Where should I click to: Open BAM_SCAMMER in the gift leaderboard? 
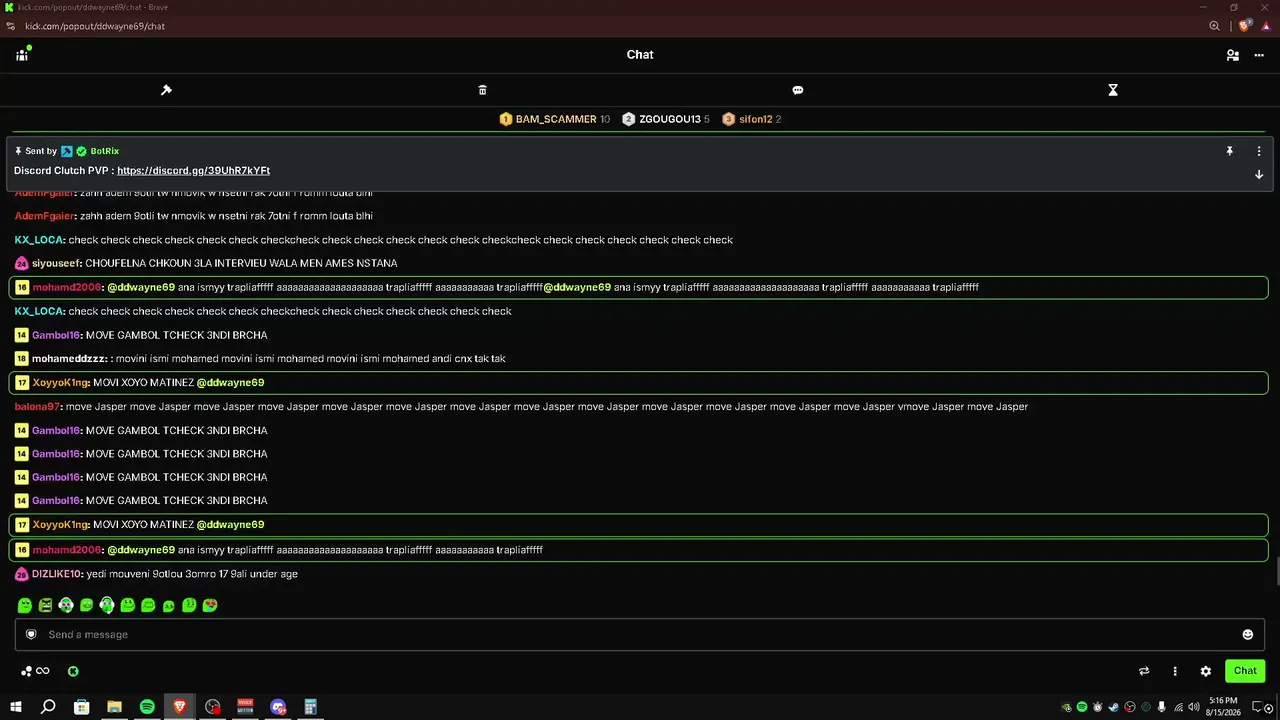(554, 119)
